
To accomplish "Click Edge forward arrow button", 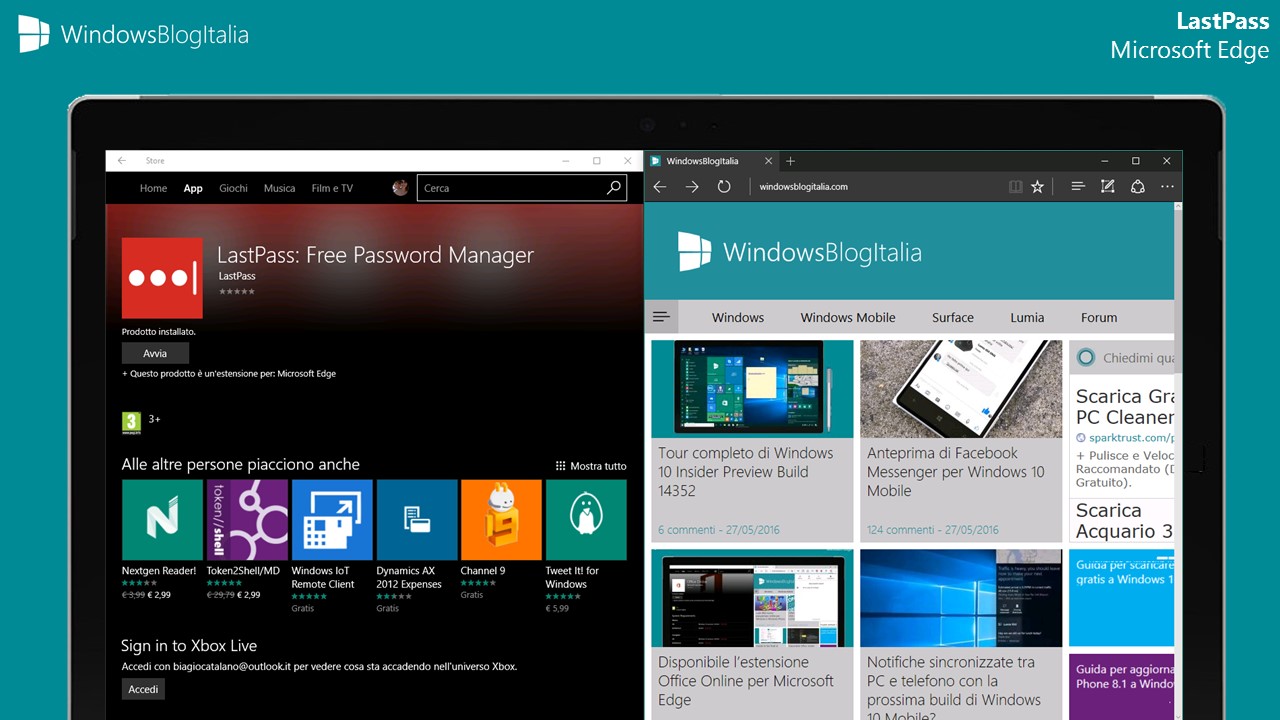I will point(692,187).
